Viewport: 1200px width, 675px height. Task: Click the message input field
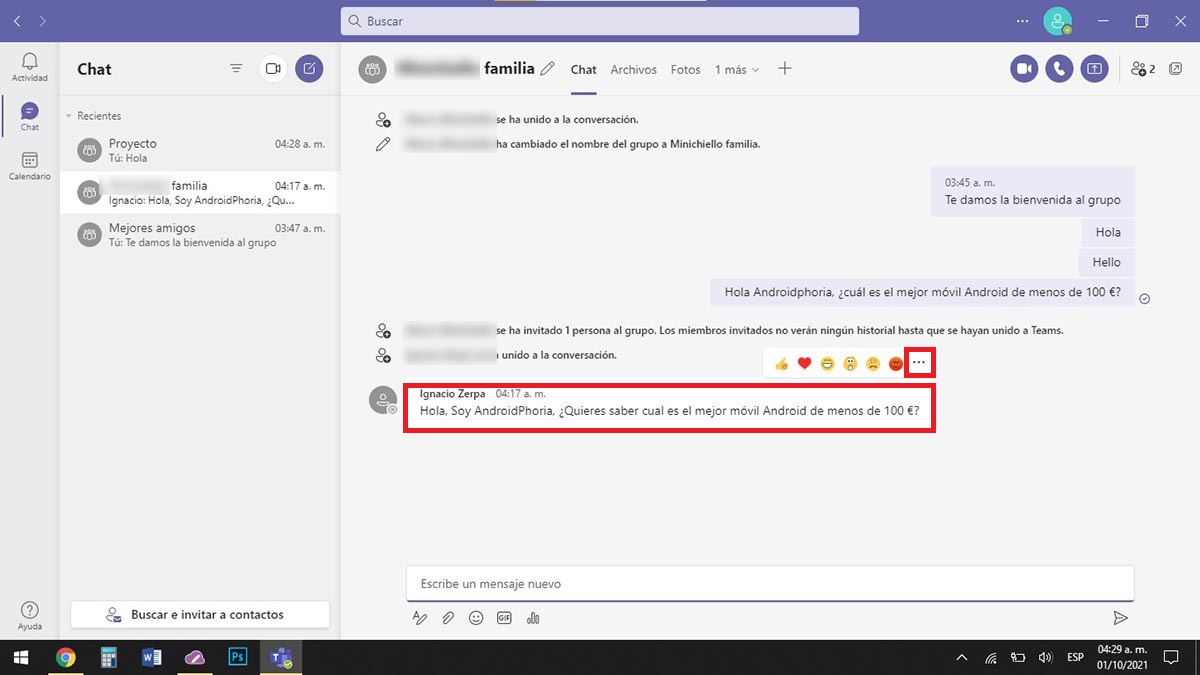click(770, 583)
